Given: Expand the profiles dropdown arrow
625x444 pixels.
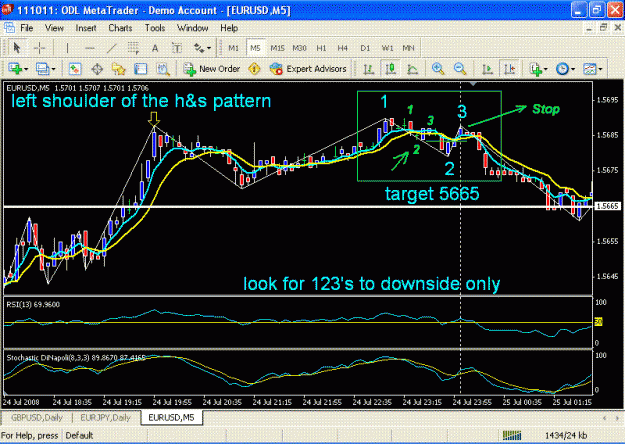Looking at the screenshot, I should [x=53, y=69].
